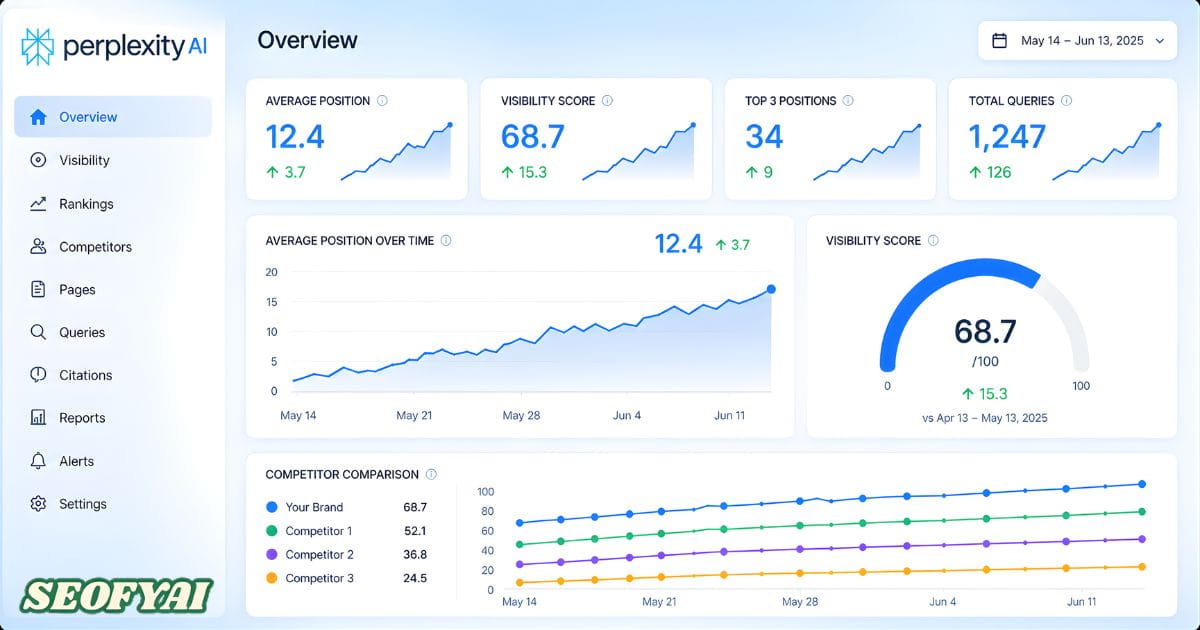Open the Pages menu item
The width and height of the screenshot is (1200, 630).
click(77, 290)
